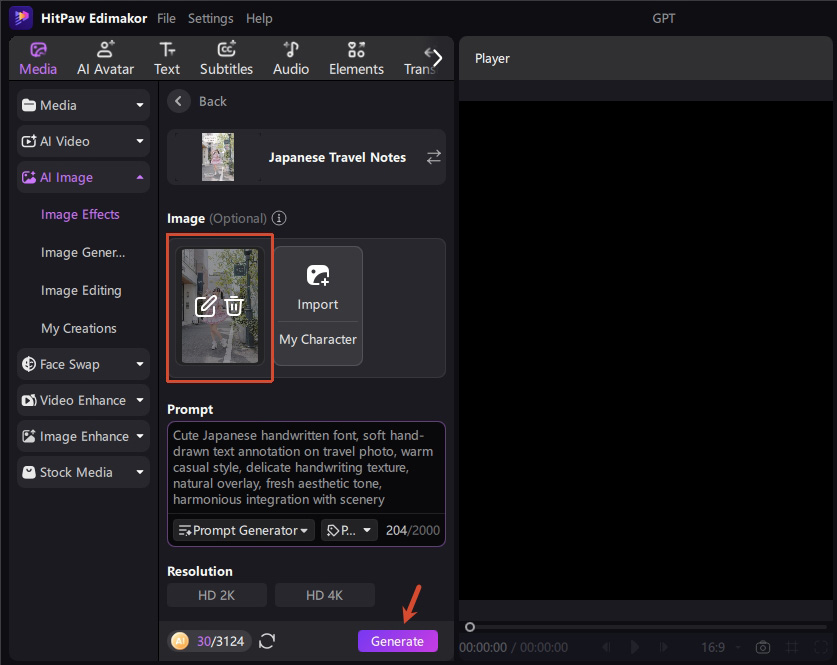837x665 pixels.
Task: Go to next frame in player
Action: (664, 647)
